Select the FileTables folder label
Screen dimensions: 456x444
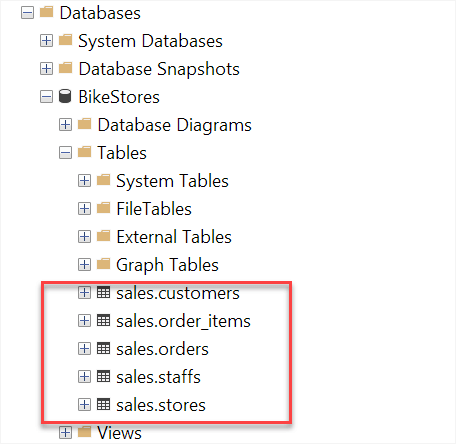pos(154,209)
